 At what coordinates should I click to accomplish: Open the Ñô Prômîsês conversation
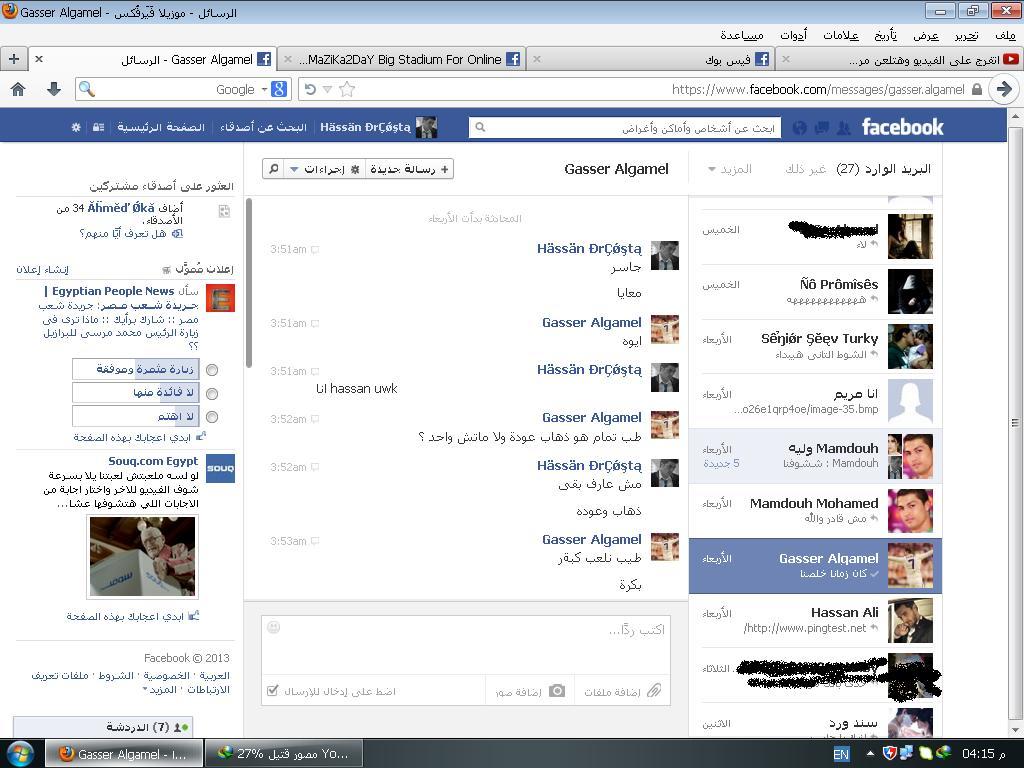point(816,291)
